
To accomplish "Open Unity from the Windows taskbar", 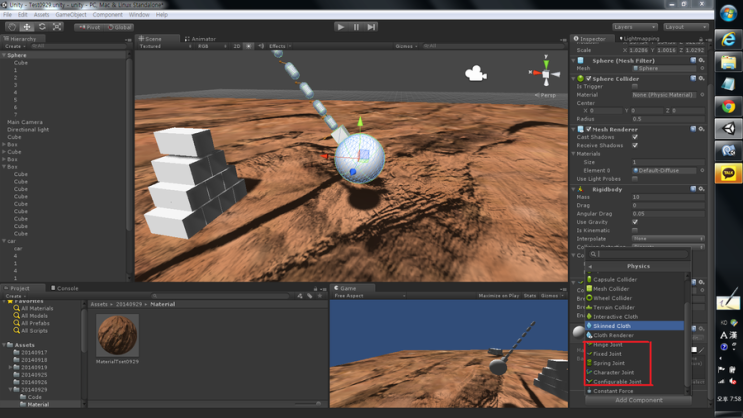I will click(728, 129).
